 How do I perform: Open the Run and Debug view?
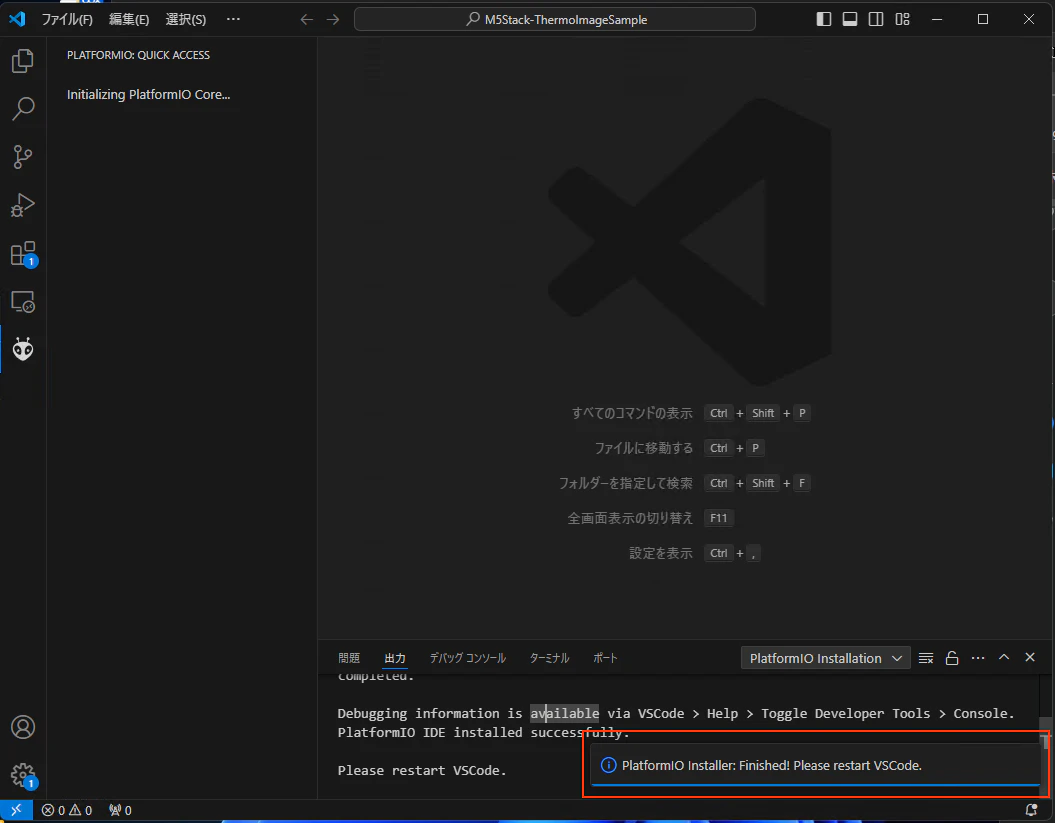[23, 205]
